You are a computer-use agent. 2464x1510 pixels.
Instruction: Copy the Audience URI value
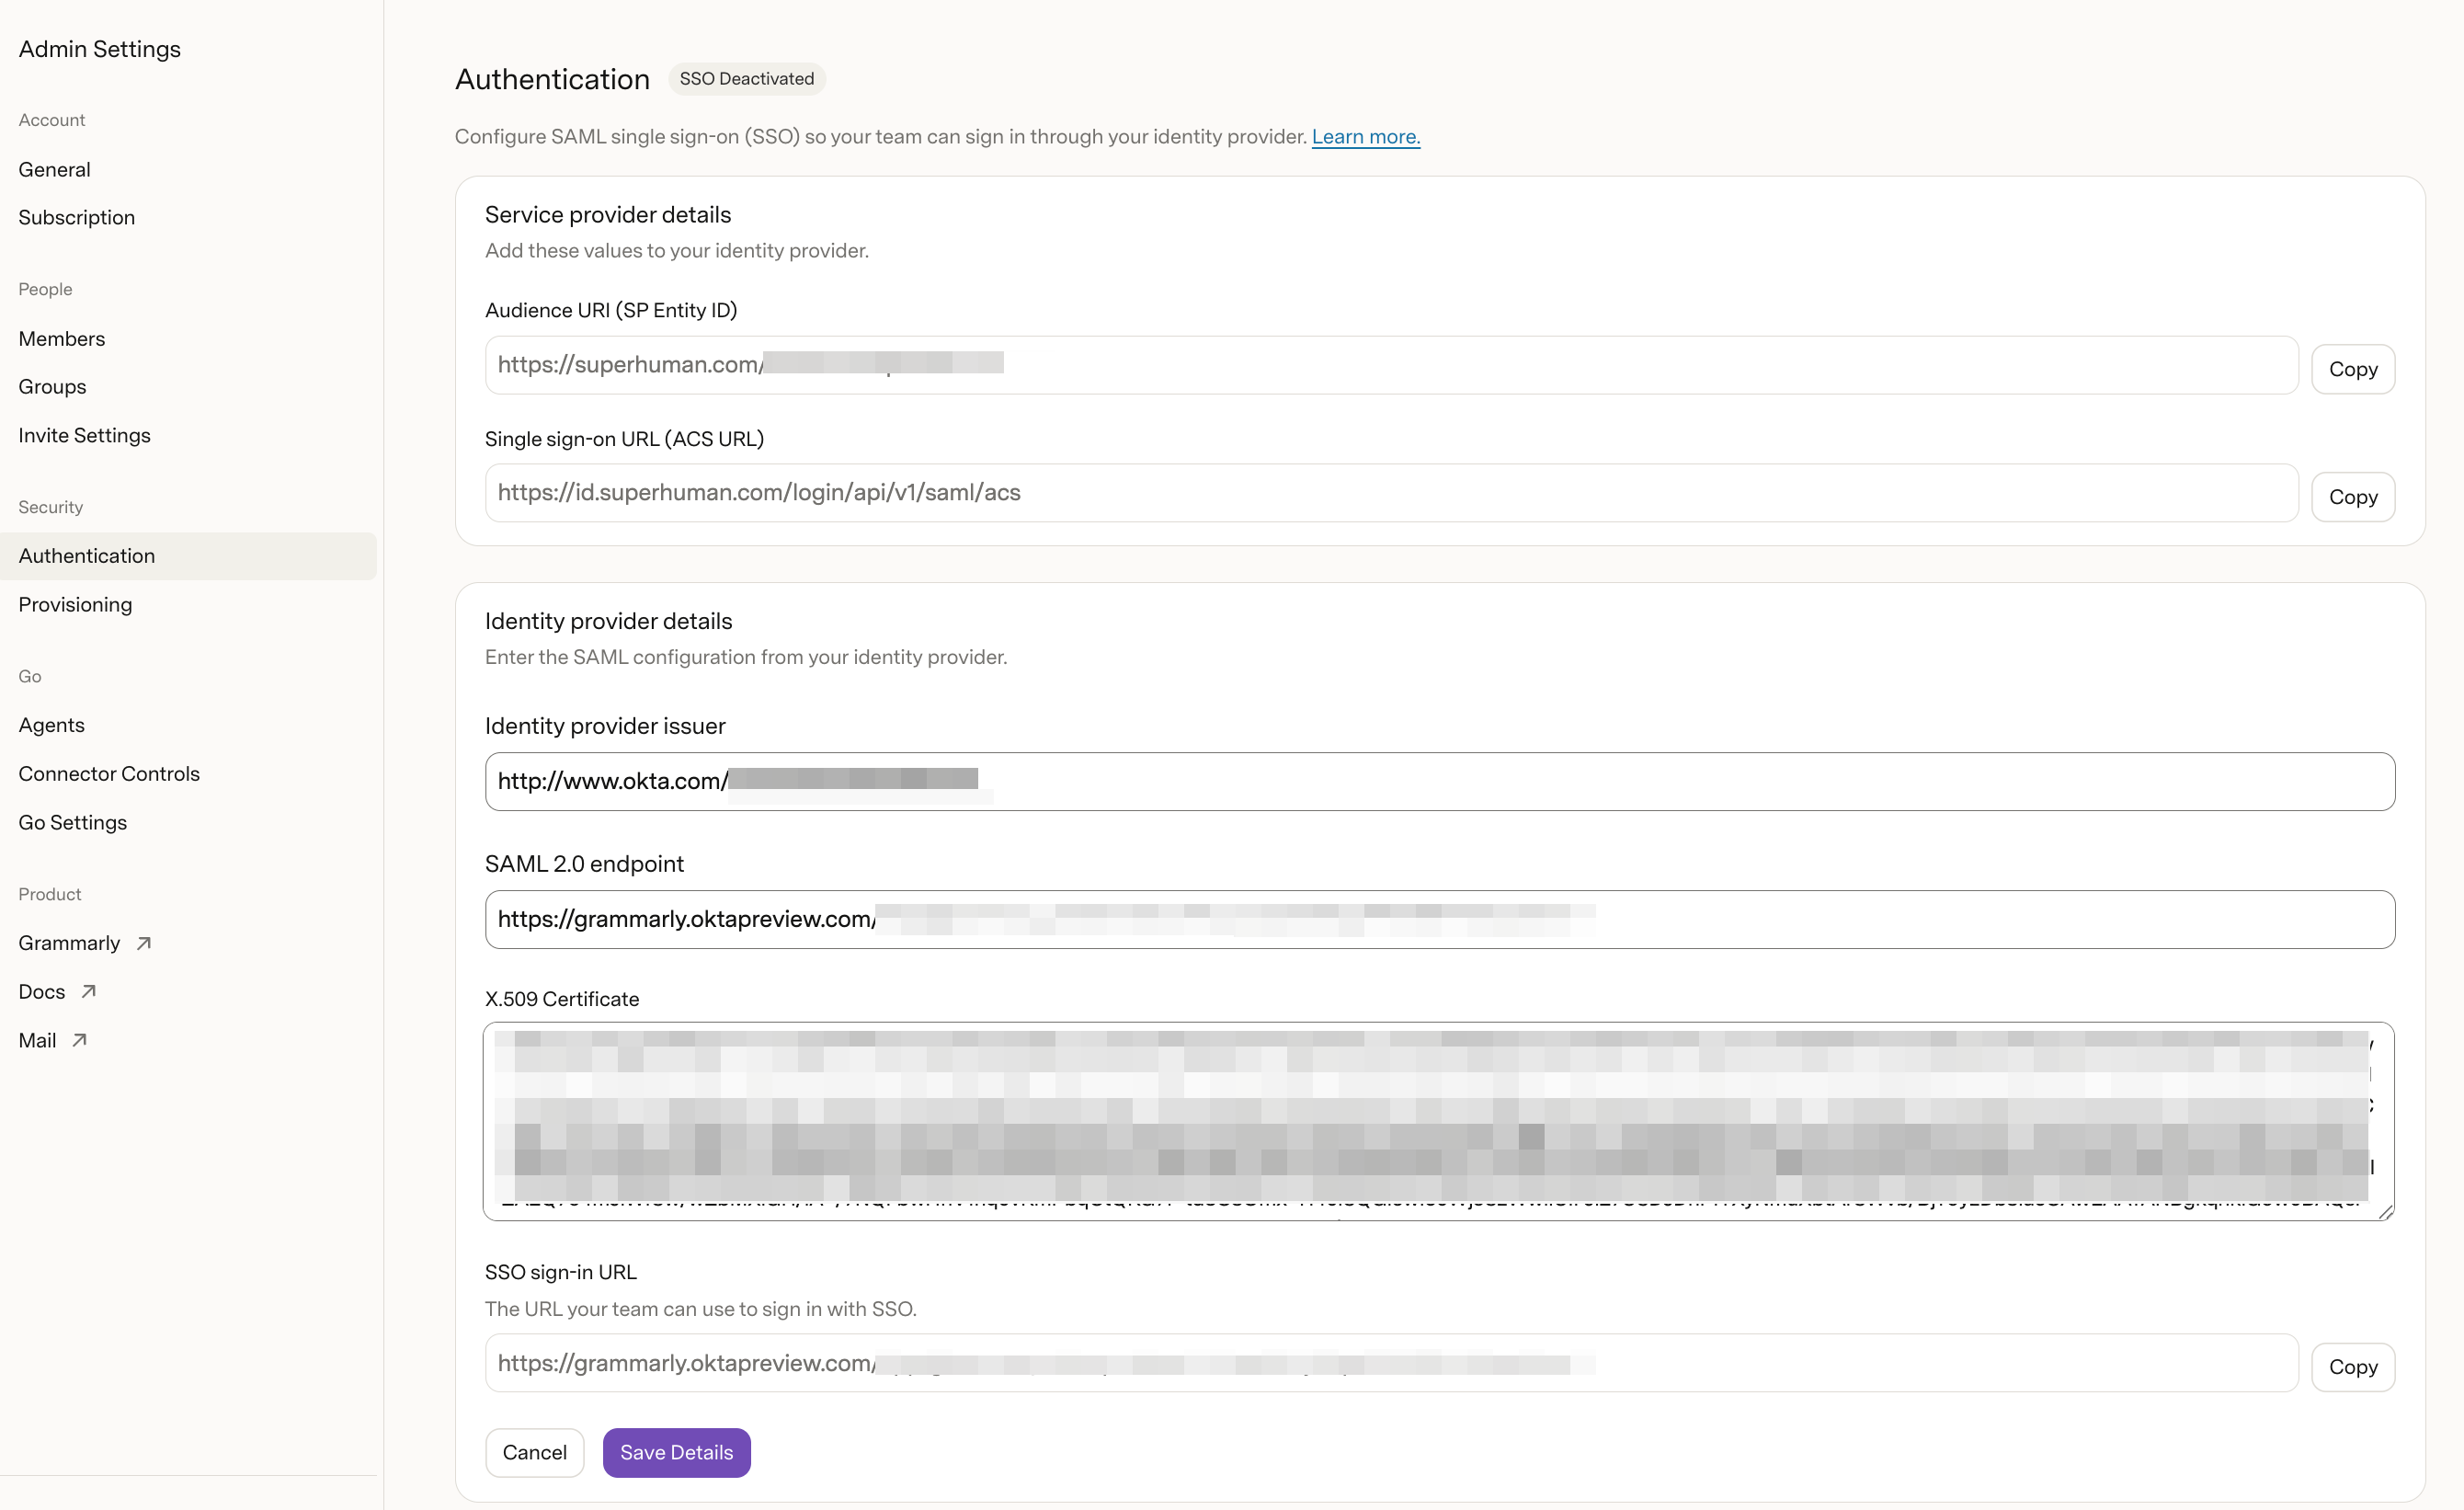2352,369
